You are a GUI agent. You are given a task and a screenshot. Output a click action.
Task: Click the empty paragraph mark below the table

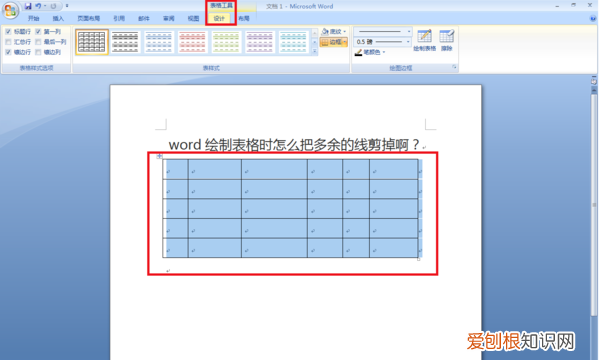(x=168, y=270)
